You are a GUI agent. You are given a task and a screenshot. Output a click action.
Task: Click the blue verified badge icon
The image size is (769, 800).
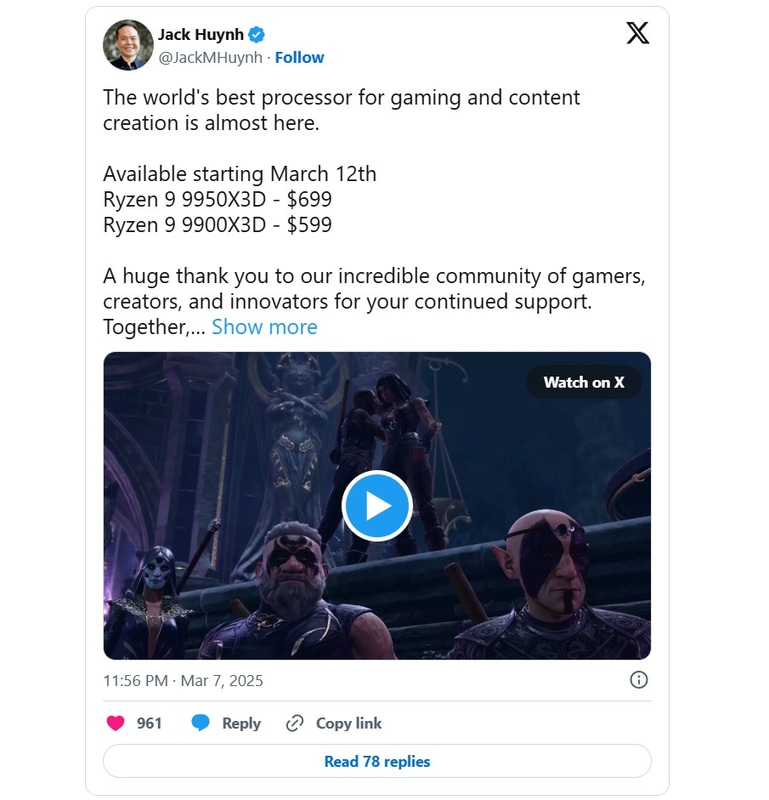(257, 35)
